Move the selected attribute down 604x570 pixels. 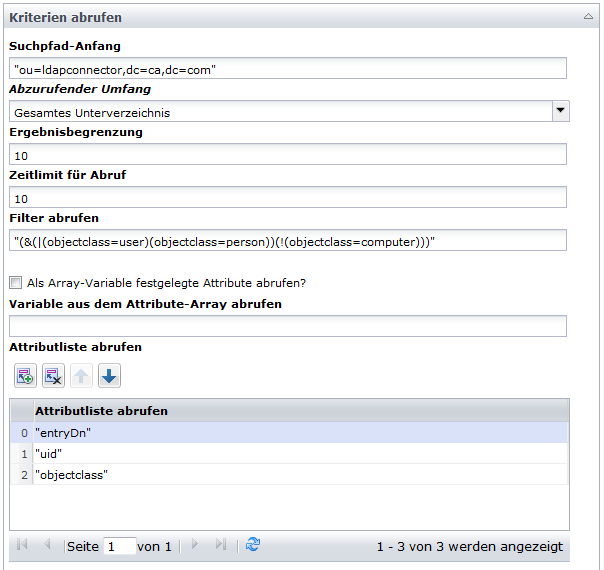point(109,376)
